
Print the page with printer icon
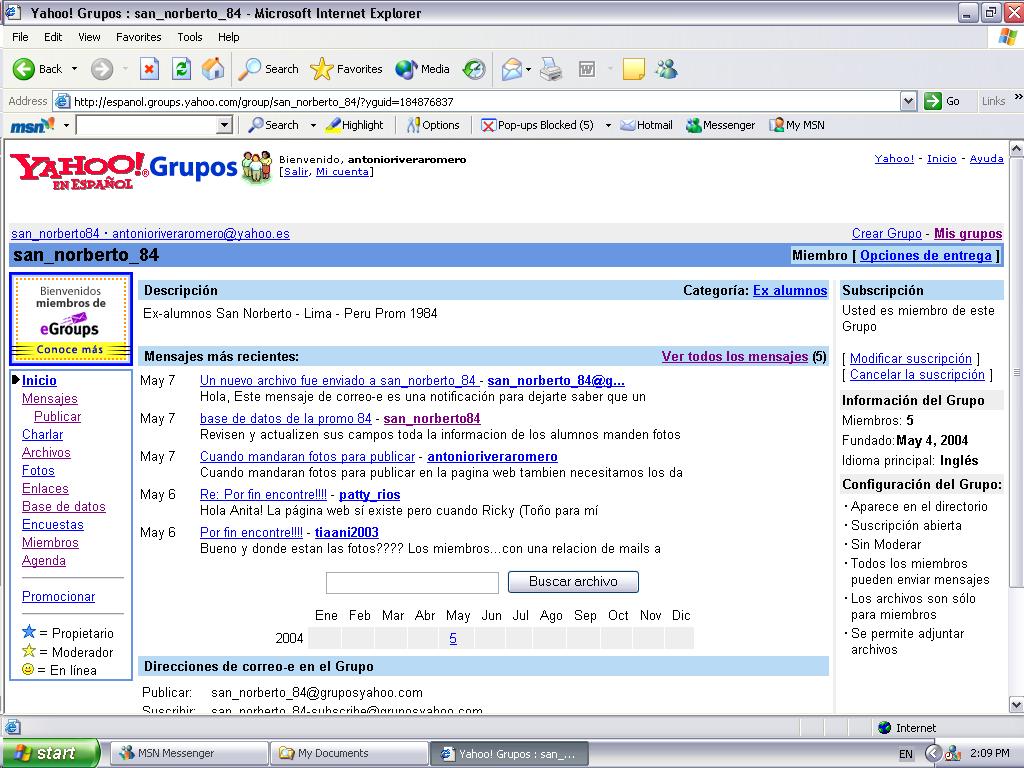pyautogui.click(x=551, y=69)
